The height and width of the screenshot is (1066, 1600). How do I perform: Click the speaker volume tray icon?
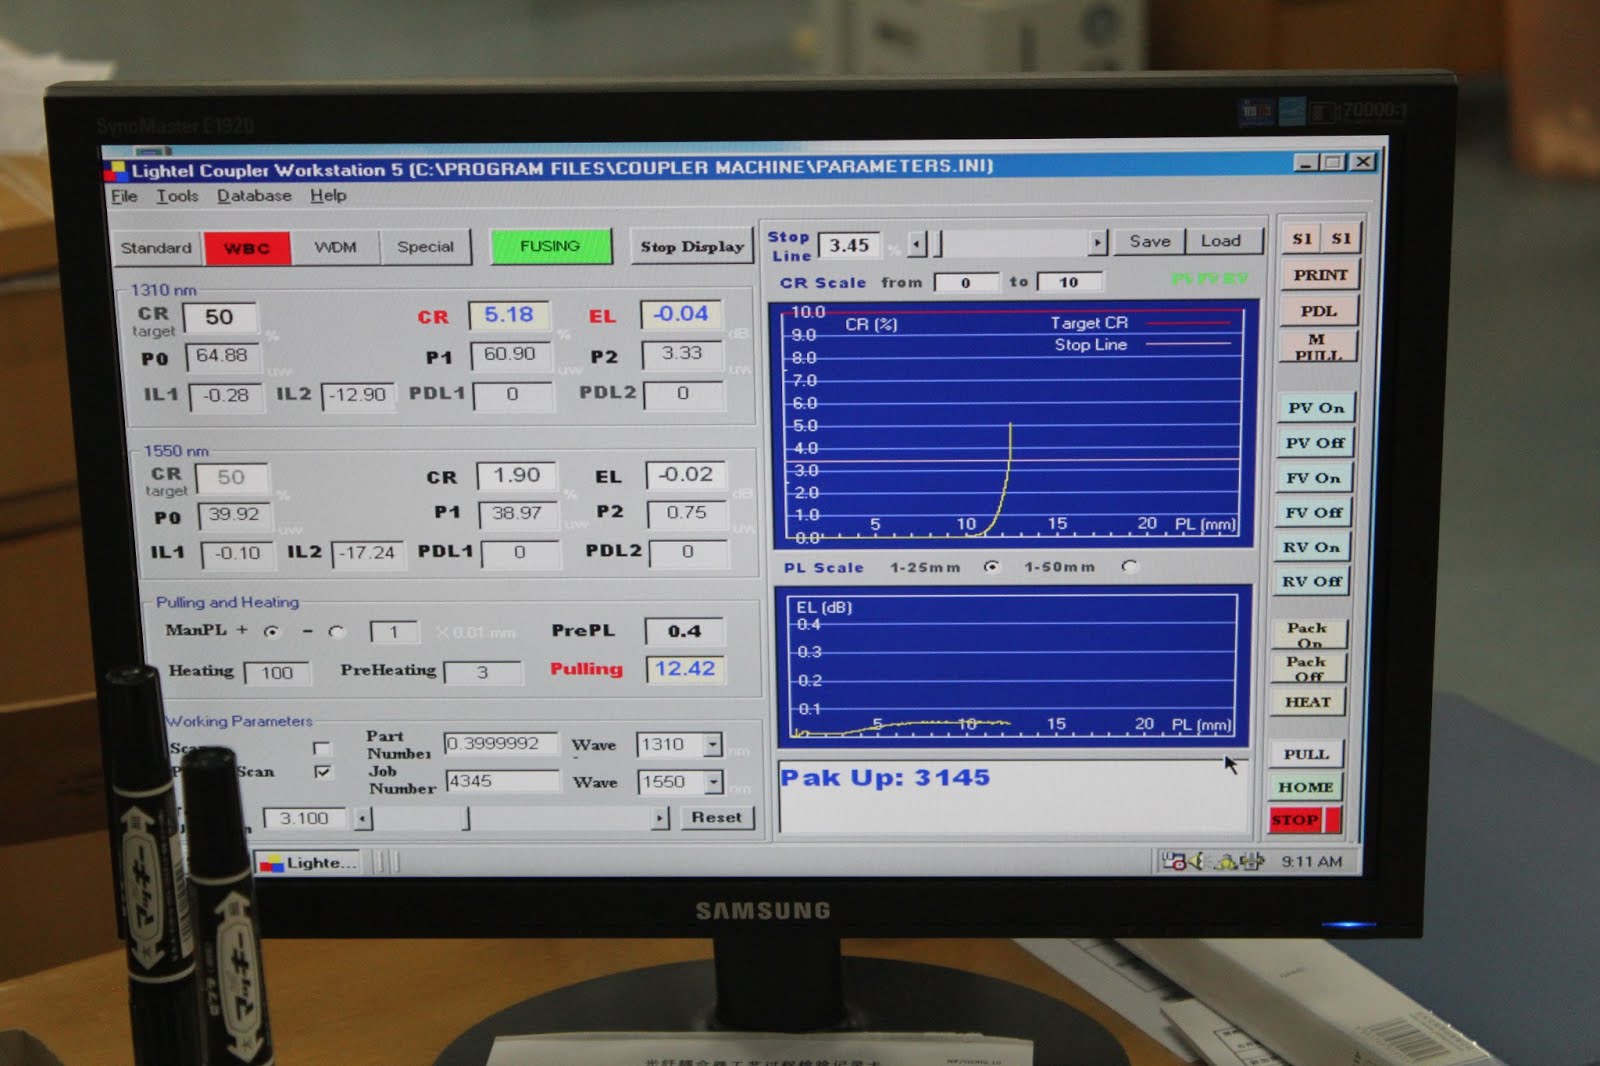pyautogui.click(x=1198, y=861)
